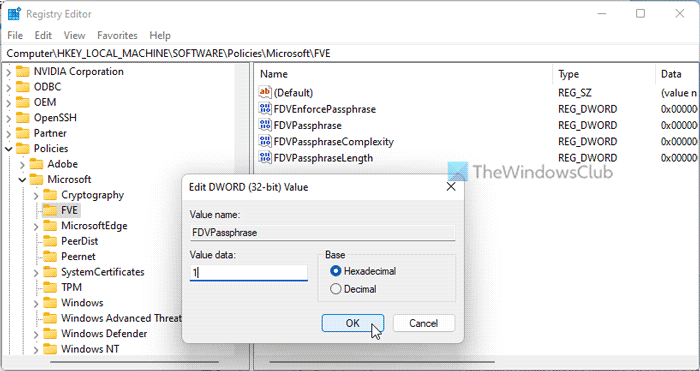The width and height of the screenshot is (700, 371).
Task: Select the Windows NT folder icon
Action: 50,349
